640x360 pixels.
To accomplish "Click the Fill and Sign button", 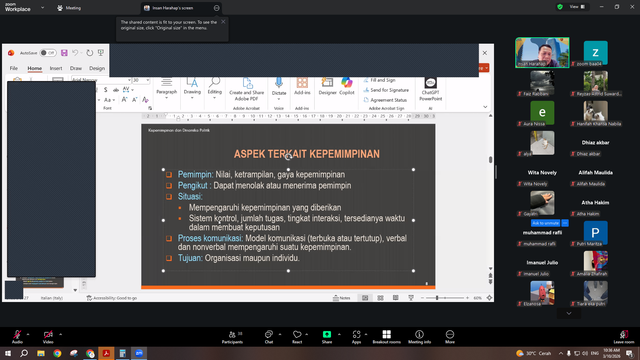I will [379, 80].
